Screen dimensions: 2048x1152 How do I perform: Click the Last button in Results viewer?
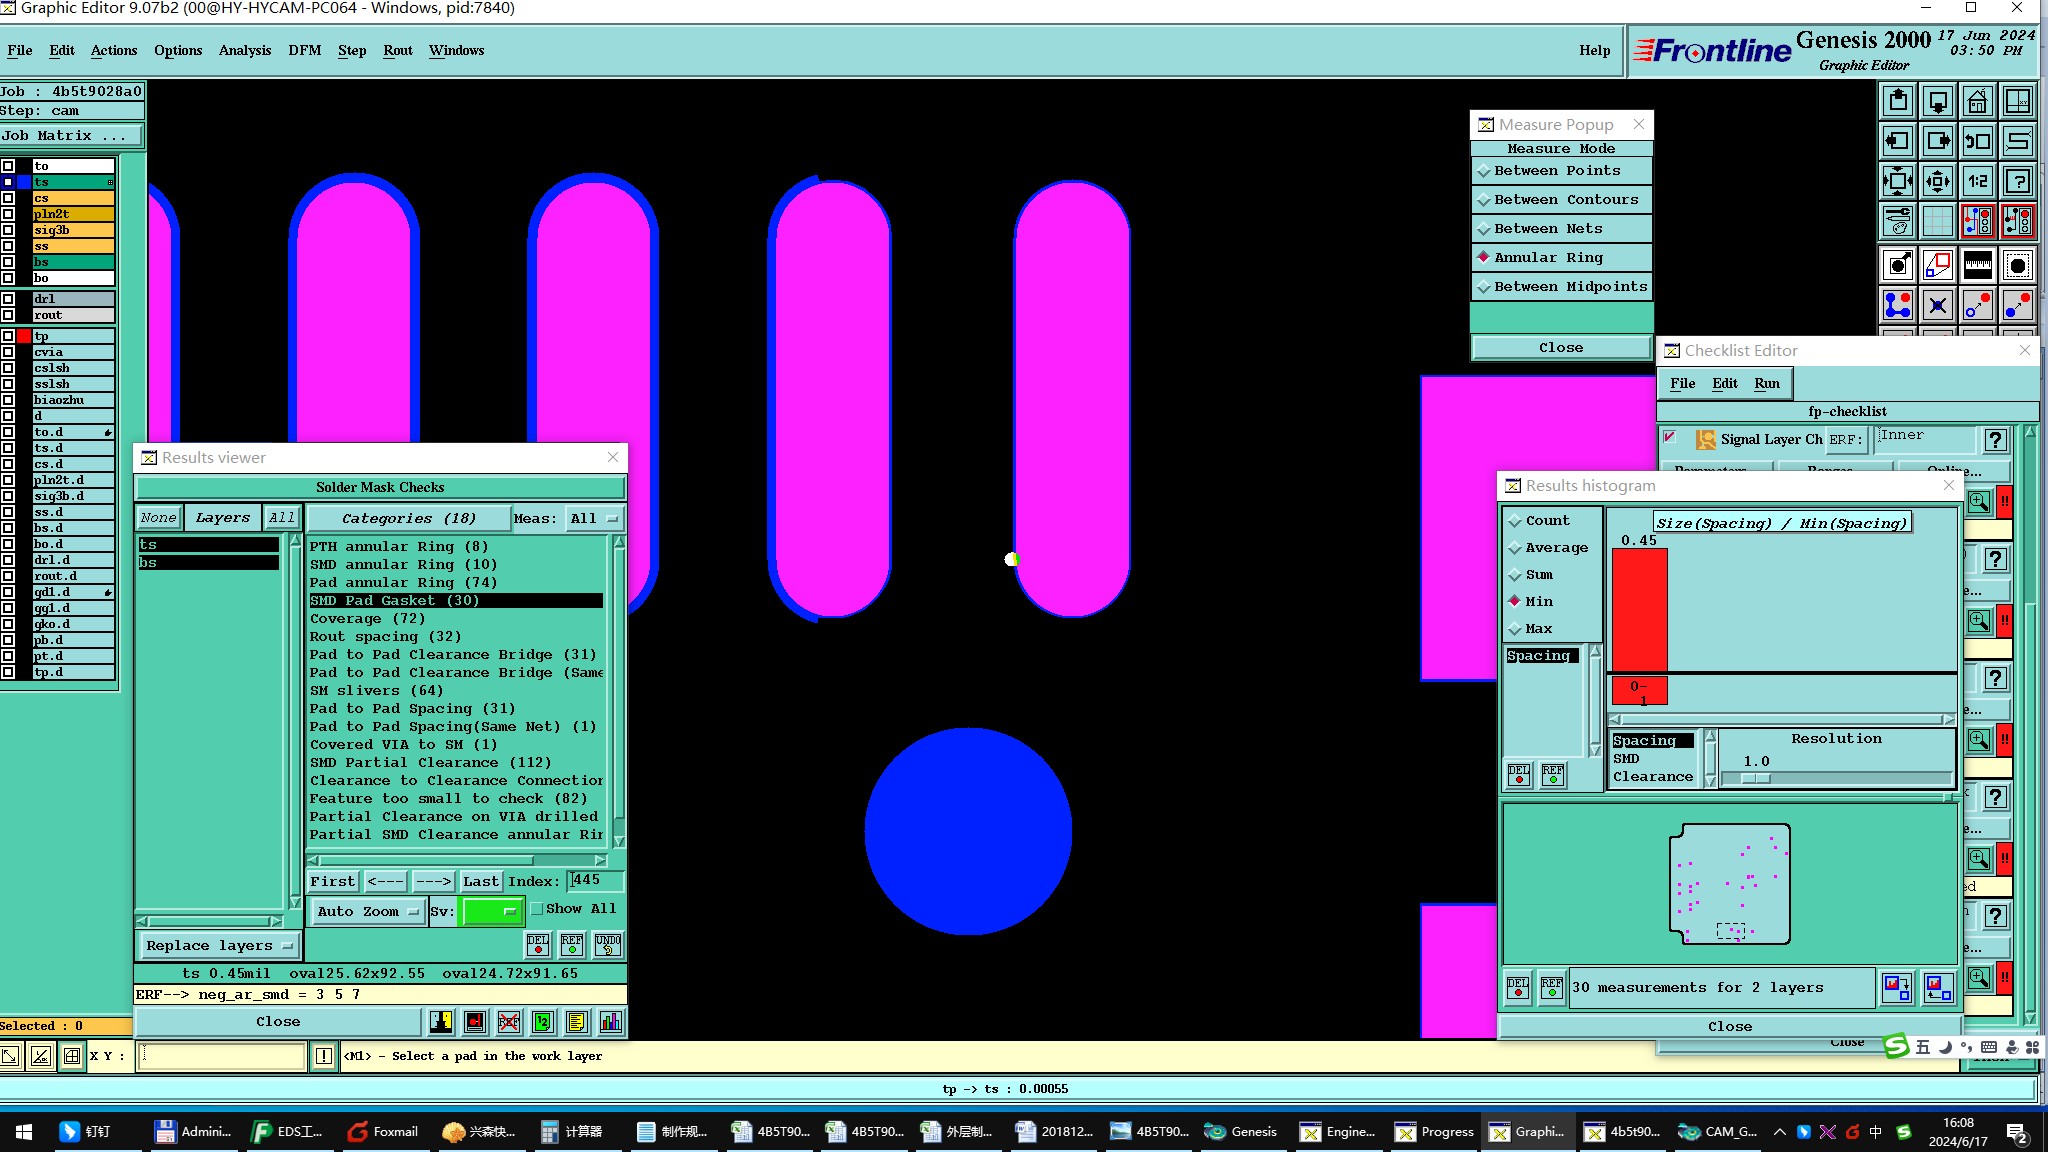[480, 881]
